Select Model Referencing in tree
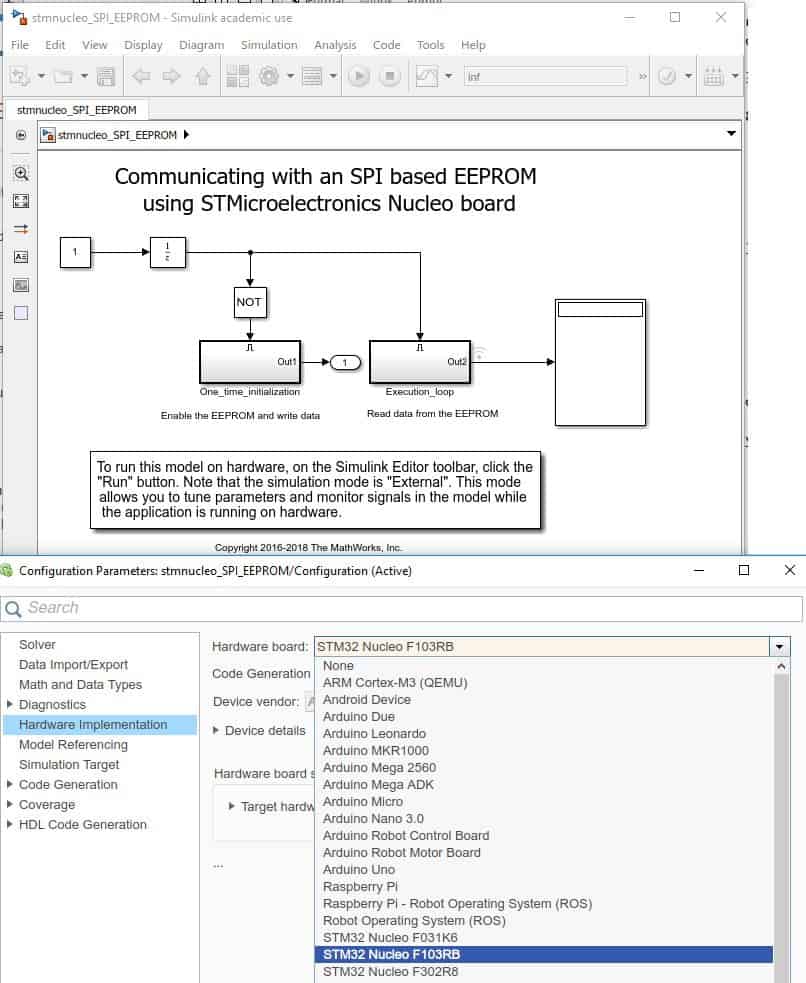This screenshot has height=983, width=806. click(x=73, y=744)
